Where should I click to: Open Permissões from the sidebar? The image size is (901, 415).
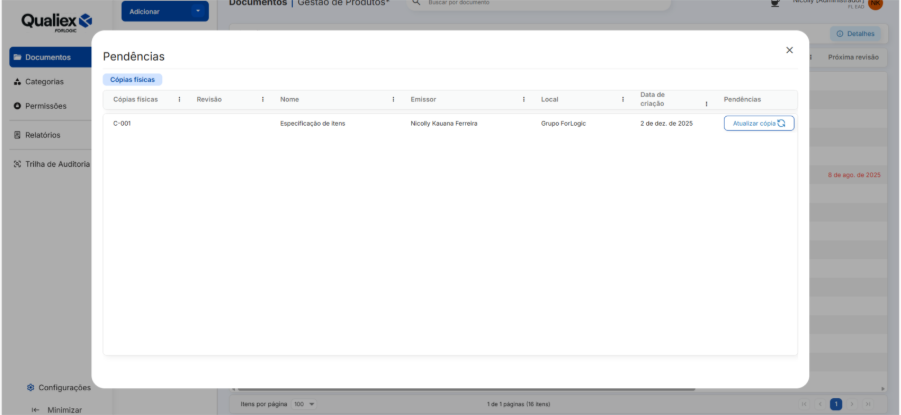(x=45, y=106)
